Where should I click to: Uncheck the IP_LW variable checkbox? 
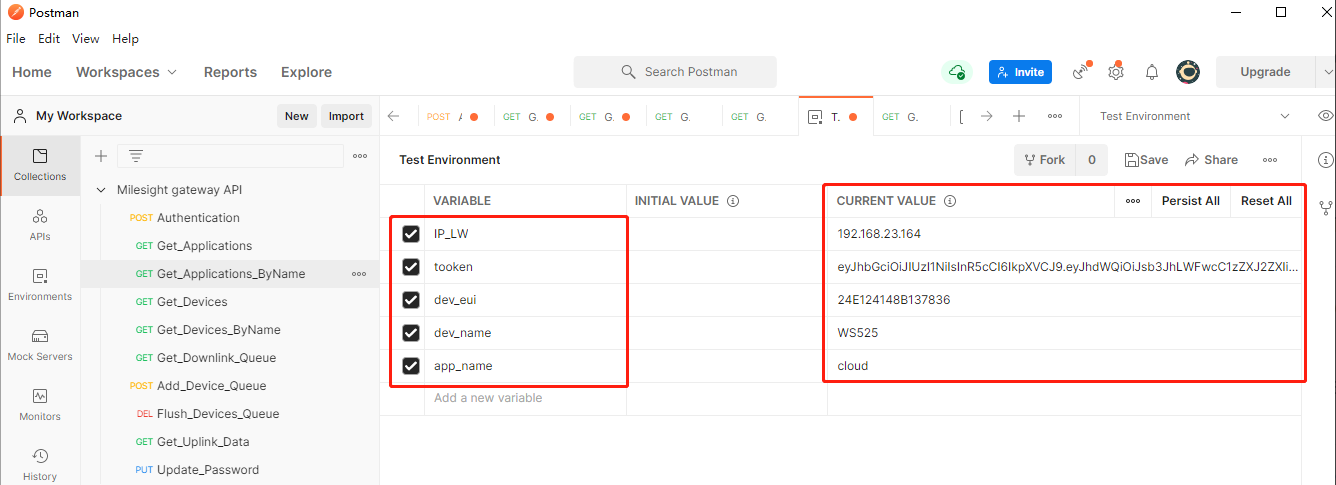click(411, 234)
